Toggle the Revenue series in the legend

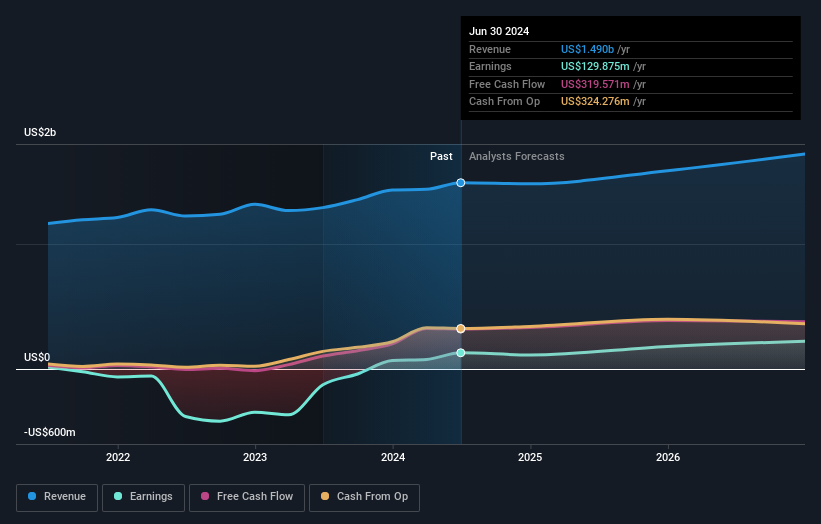pyautogui.click(x=57, y=497)
